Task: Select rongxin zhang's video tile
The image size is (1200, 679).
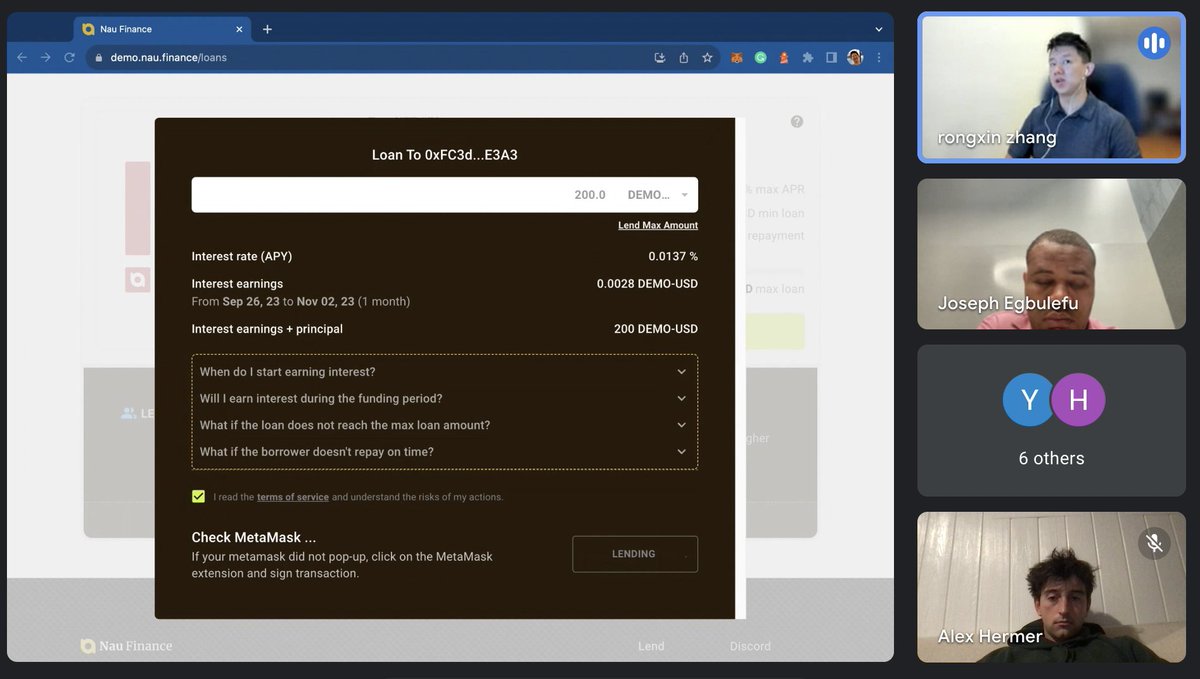Action: [x=1051, y=88]
